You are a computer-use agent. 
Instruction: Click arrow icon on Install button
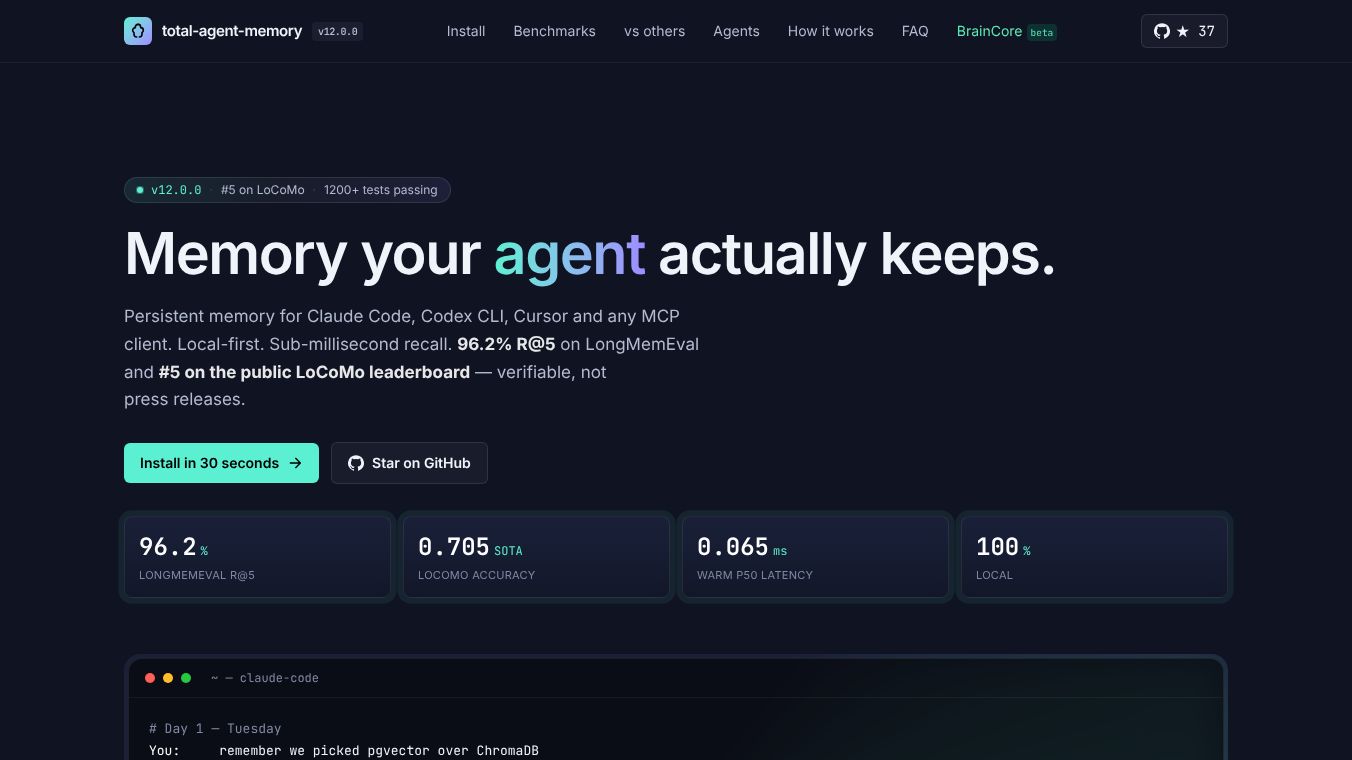(x=295, y=463)
